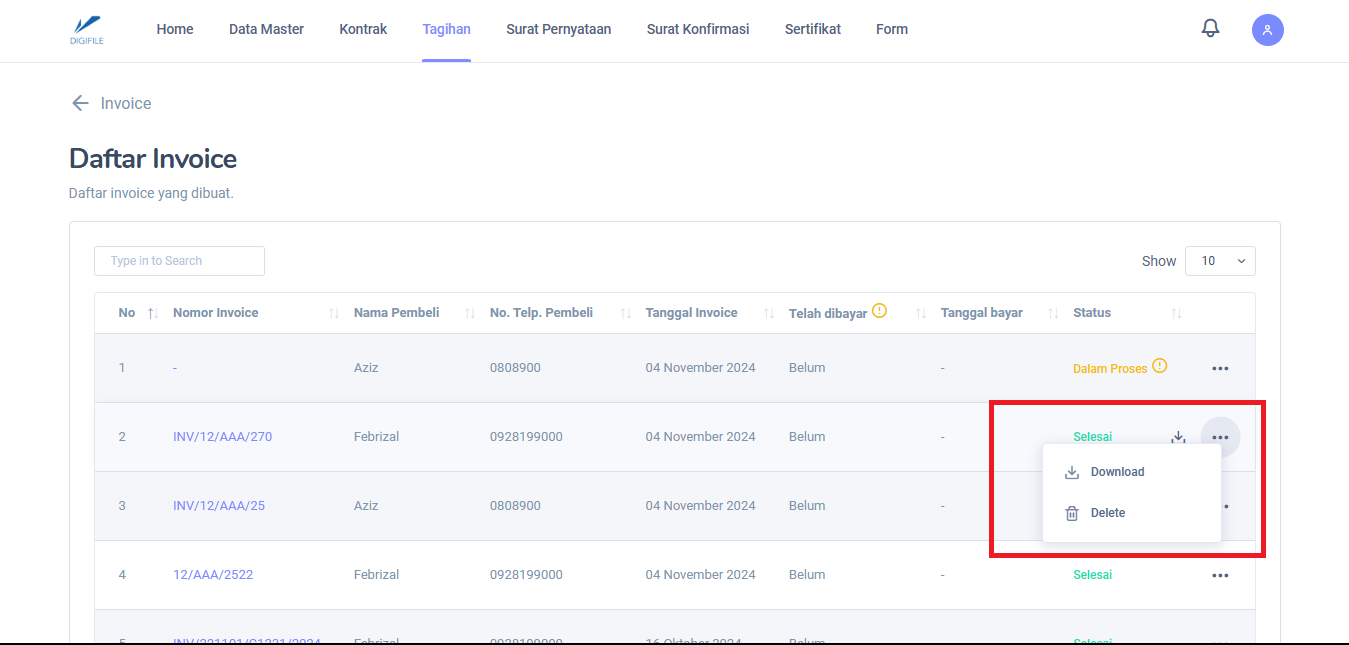Click Selesai status in 12/AAA/2522 row
Image resolution: width=1349 pixels, height=645 pixels.
(1092, 575)
